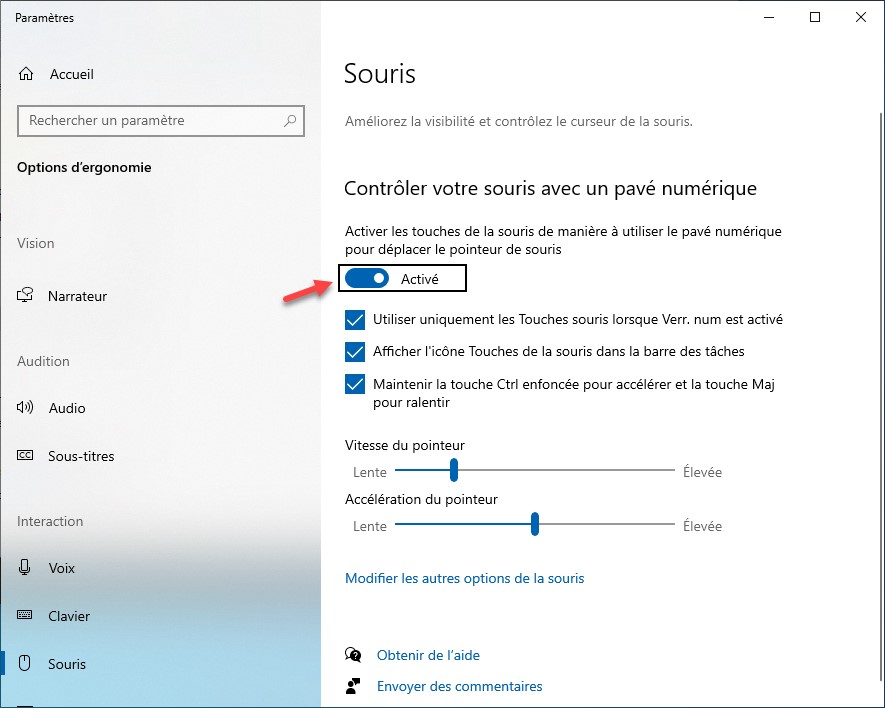Click the Élevée label of pointer speed
The width and height of the screenshot is (885, 708).
702,472
